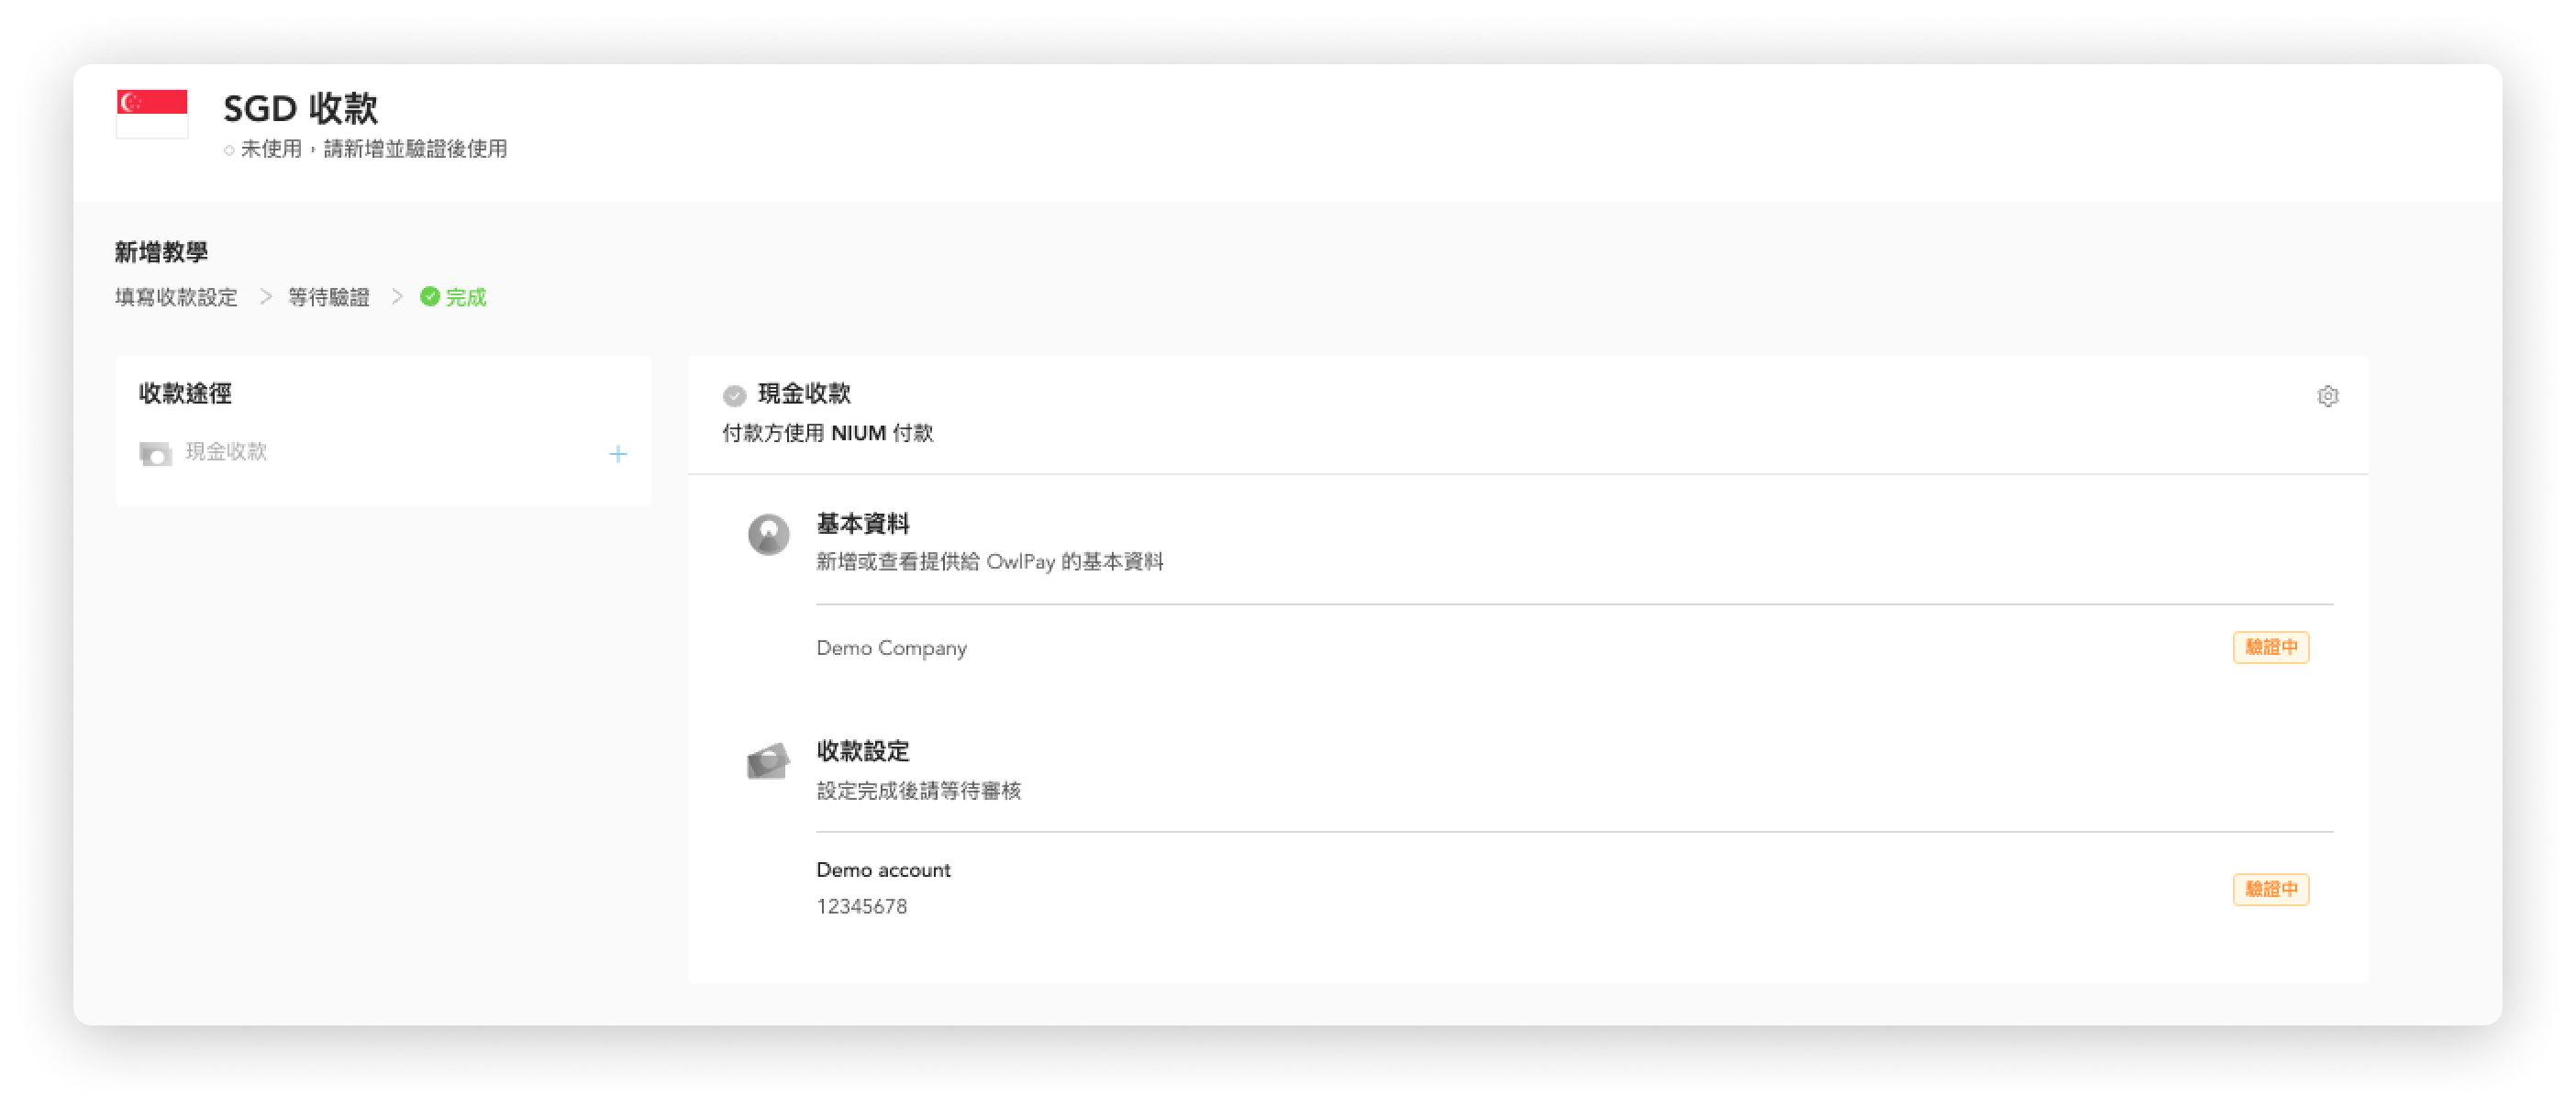Image resolution: width=2576 pixels, height=1108 pixels.
Task: Click the add + icon next to 現金收款
Action: 619,451
